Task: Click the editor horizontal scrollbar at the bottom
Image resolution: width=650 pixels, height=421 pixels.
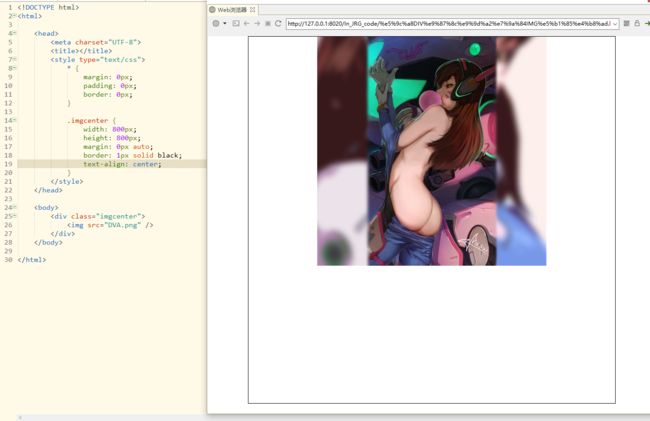Action: pos(112,417)
